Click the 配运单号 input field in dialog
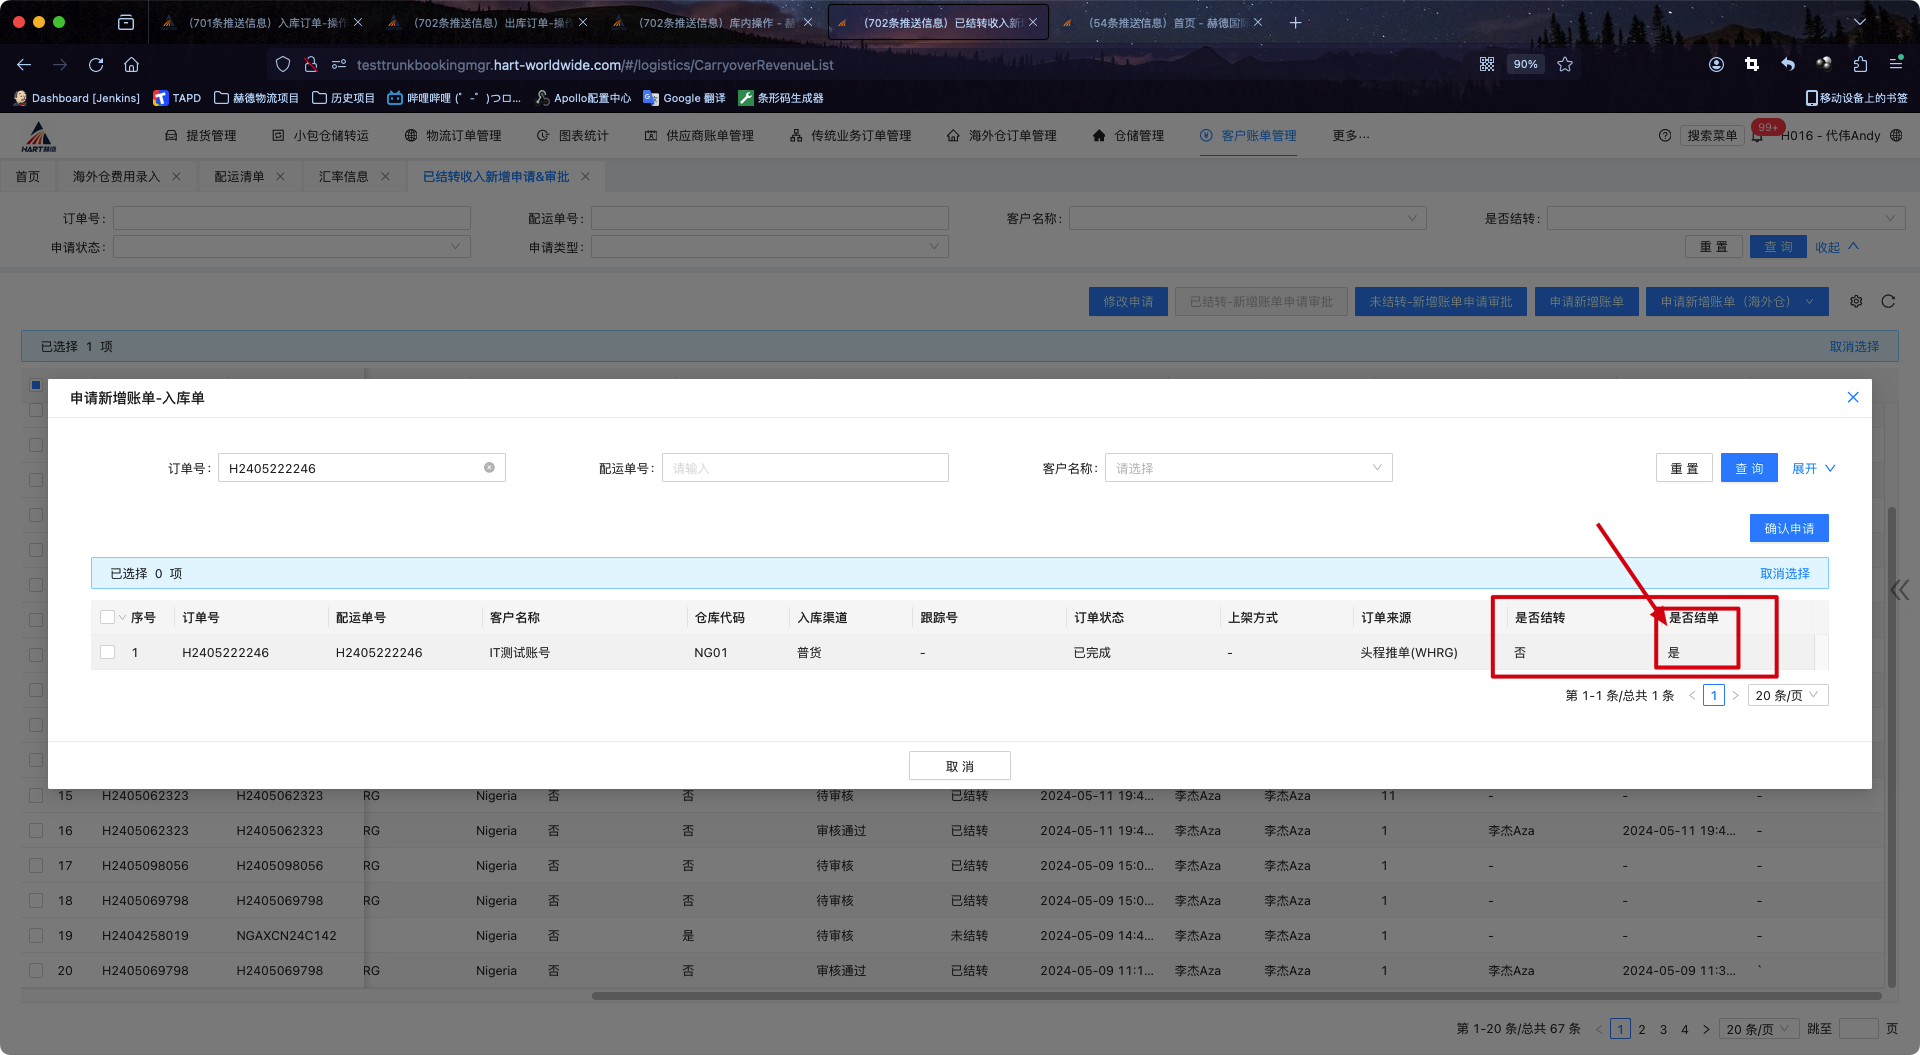The height and width of the screenshot is (1055, 1920). click(x=805, y=468)
